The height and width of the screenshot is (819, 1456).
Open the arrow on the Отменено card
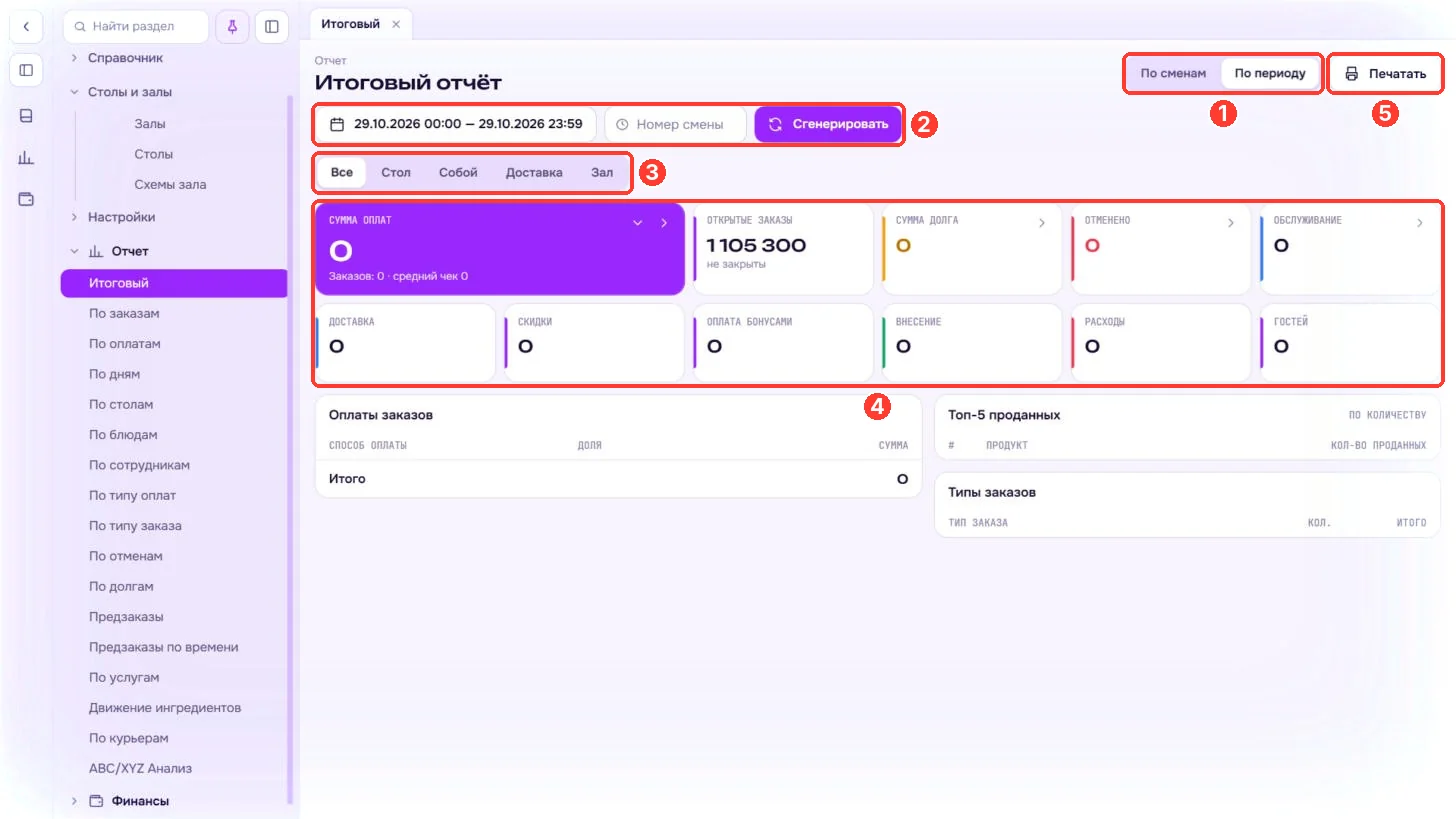coord(1231,223)
